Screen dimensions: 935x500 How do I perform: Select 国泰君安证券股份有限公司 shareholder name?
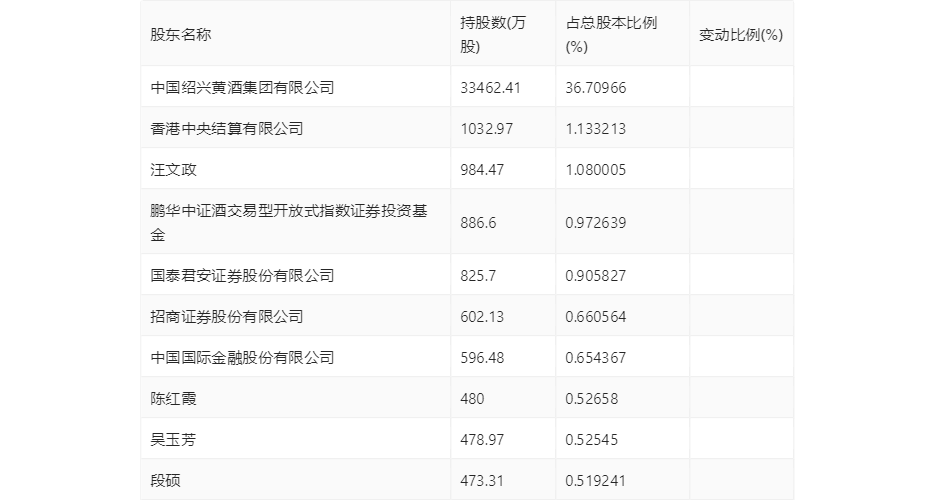242,276
